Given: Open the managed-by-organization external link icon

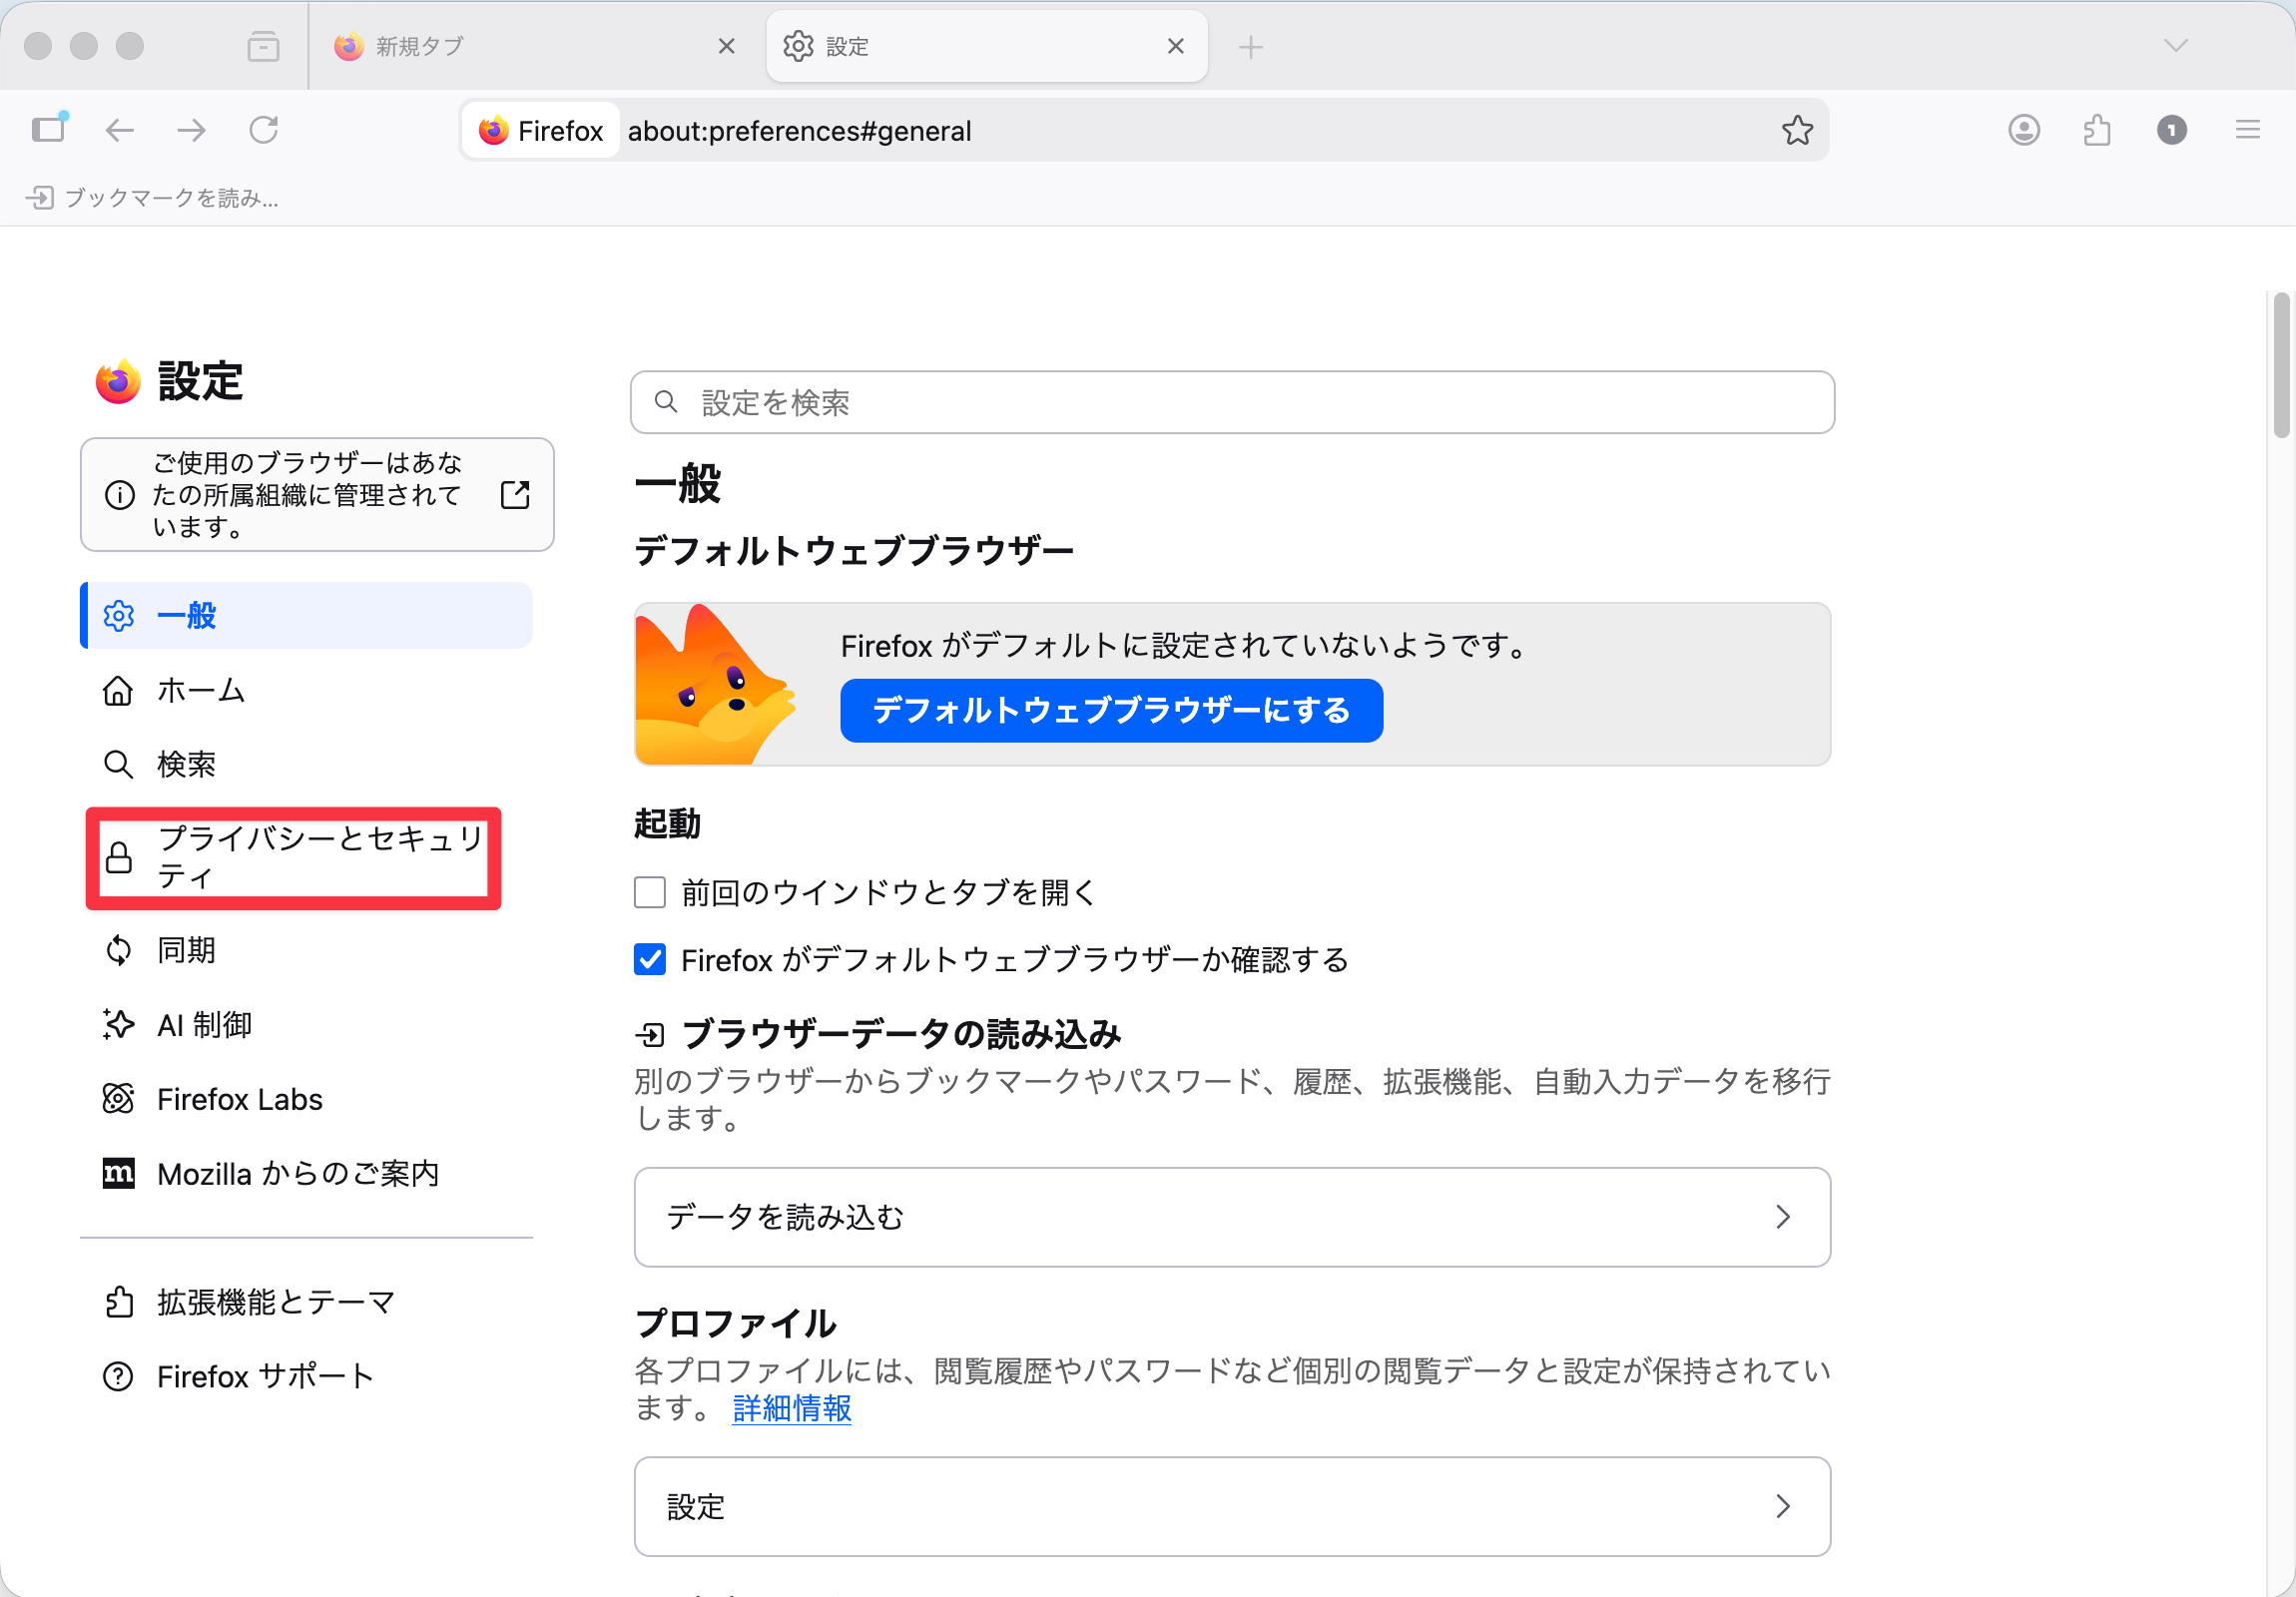Looking at the screenshot, I should point(514,494).
